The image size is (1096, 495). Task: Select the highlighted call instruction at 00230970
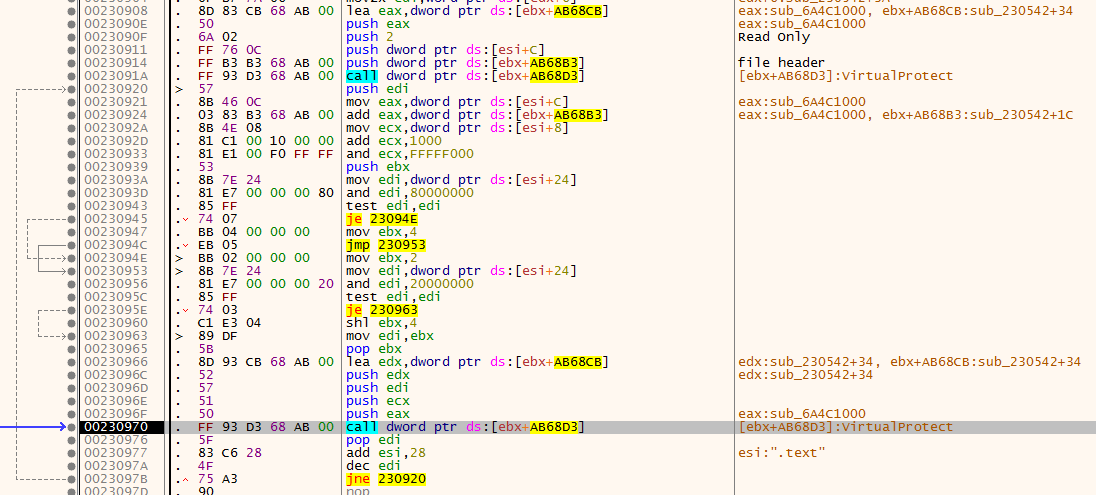click(465, 427)
